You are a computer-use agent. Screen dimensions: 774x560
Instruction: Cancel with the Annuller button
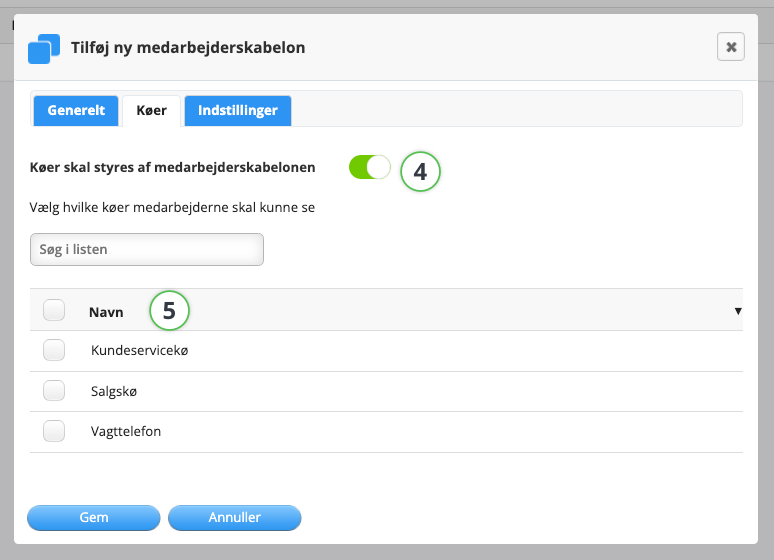click(x=234, y=518)
